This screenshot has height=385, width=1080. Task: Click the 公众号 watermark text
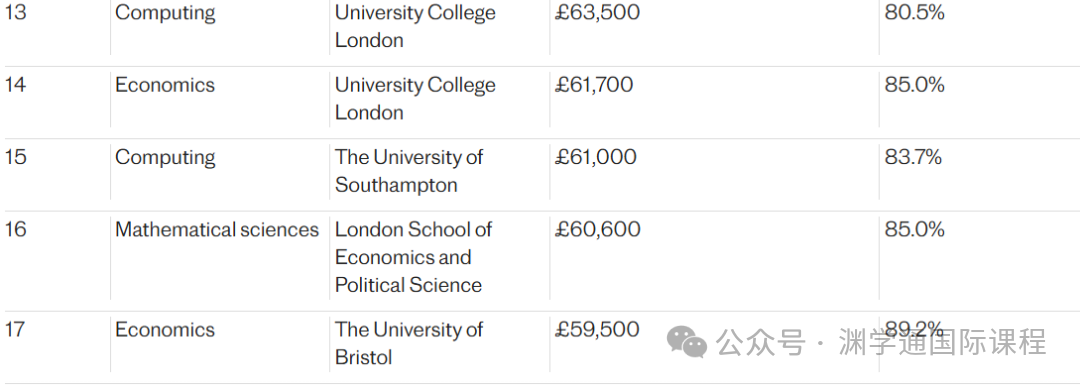coord(760,342)
